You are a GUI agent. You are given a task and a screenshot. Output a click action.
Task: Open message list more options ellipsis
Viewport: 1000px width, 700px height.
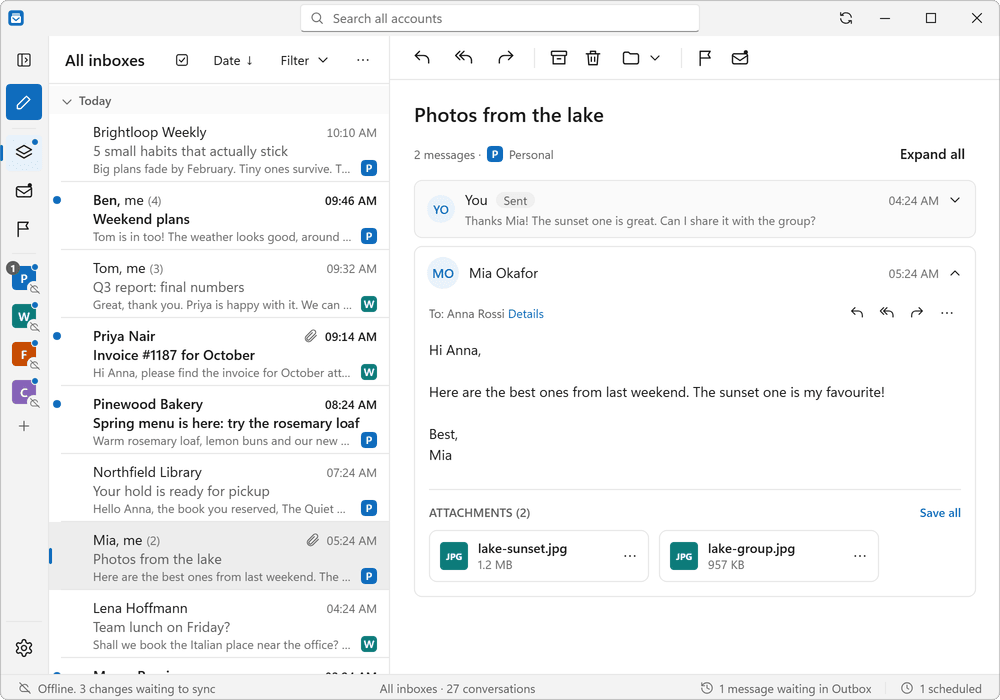pyautogui.click(x=363, y=60)
